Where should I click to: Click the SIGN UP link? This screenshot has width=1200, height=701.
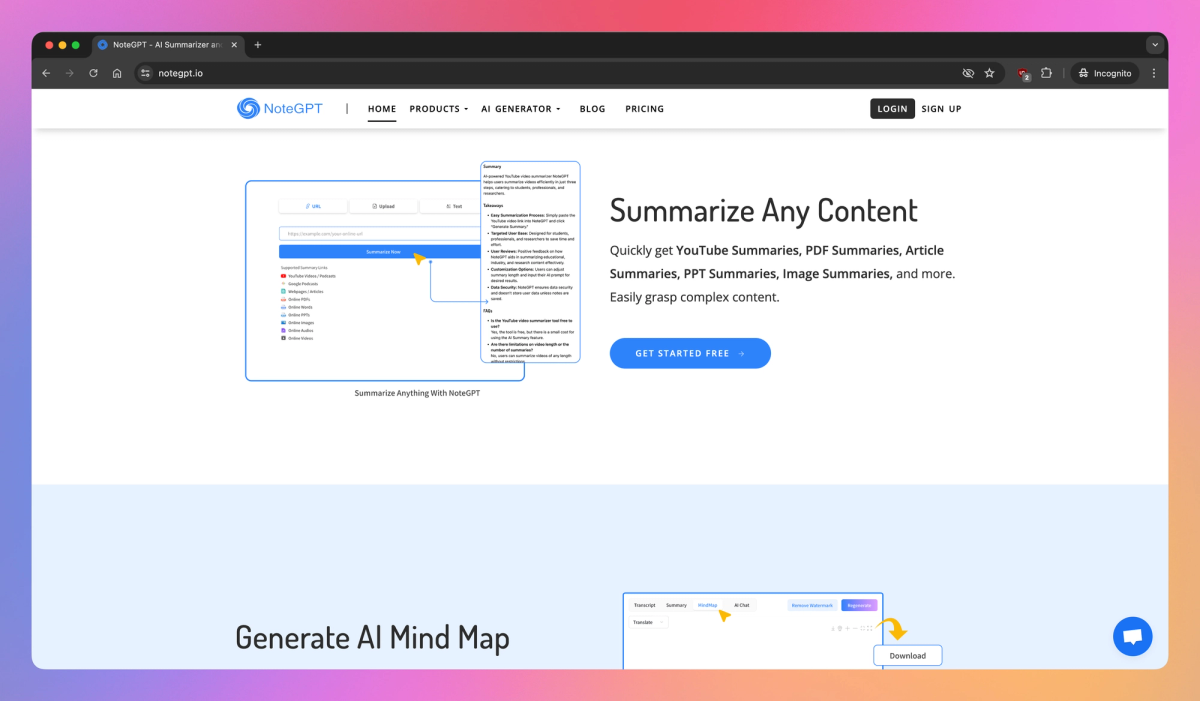tap(941, 109)
